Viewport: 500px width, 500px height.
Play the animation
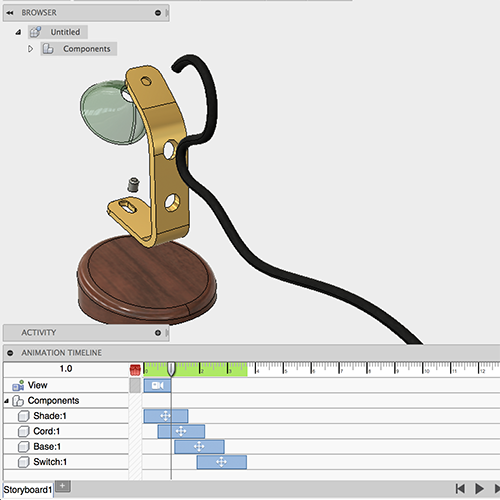479,489
